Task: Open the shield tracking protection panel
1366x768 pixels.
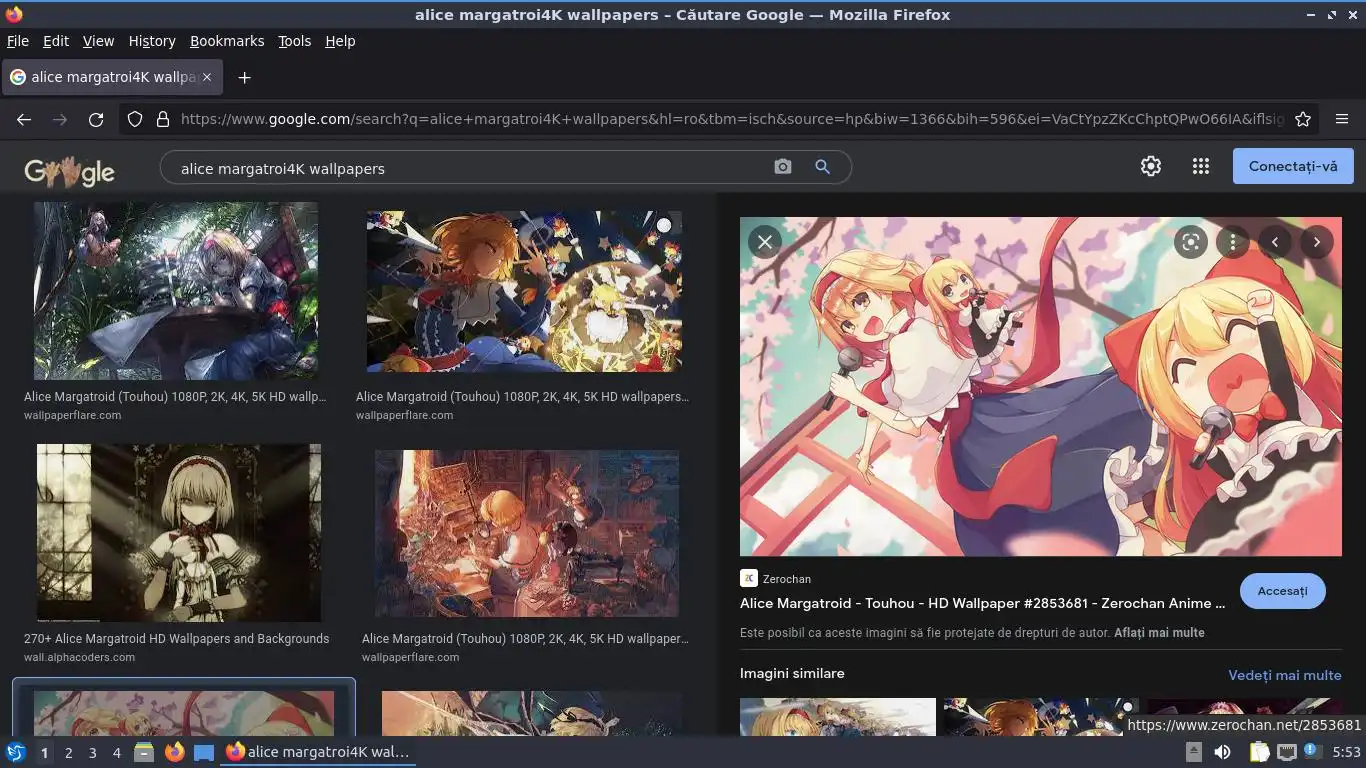Action: tap(135, 119)
